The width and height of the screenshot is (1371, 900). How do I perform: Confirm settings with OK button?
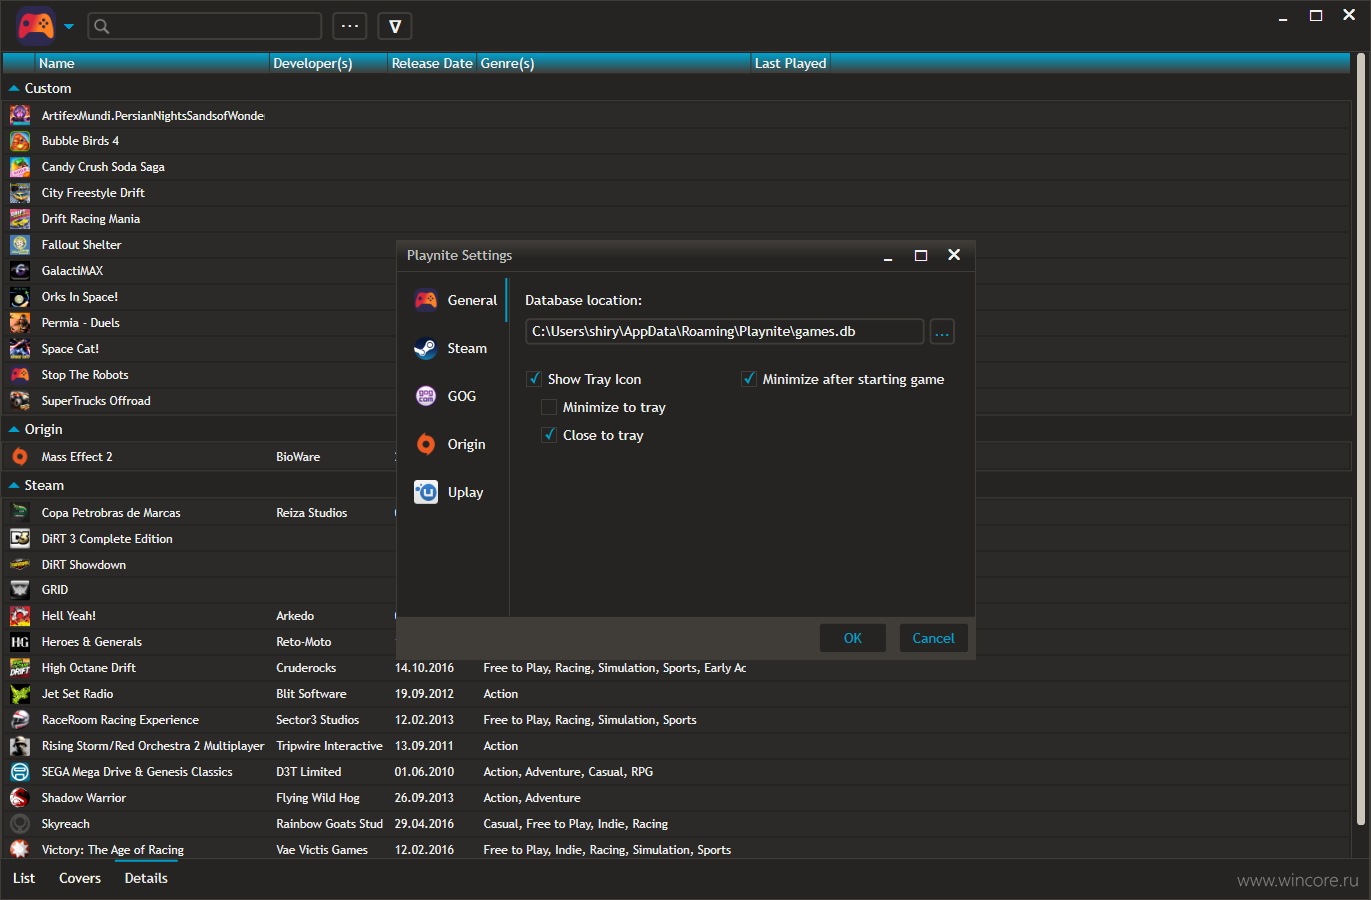click(852, 638)
